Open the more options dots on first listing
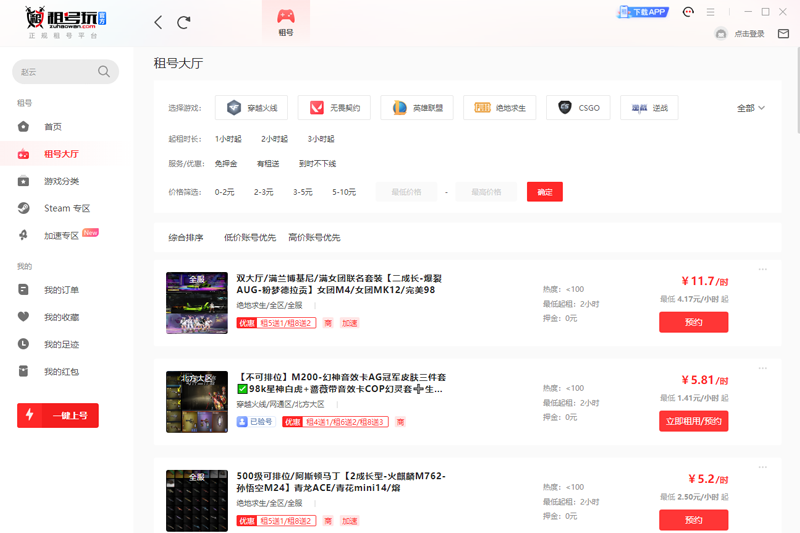Screen dimensions: 800x533 [763, 270]
